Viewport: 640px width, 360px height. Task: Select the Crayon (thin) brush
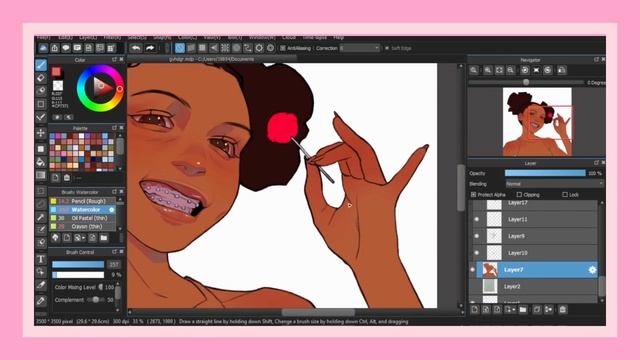point(82,226)
